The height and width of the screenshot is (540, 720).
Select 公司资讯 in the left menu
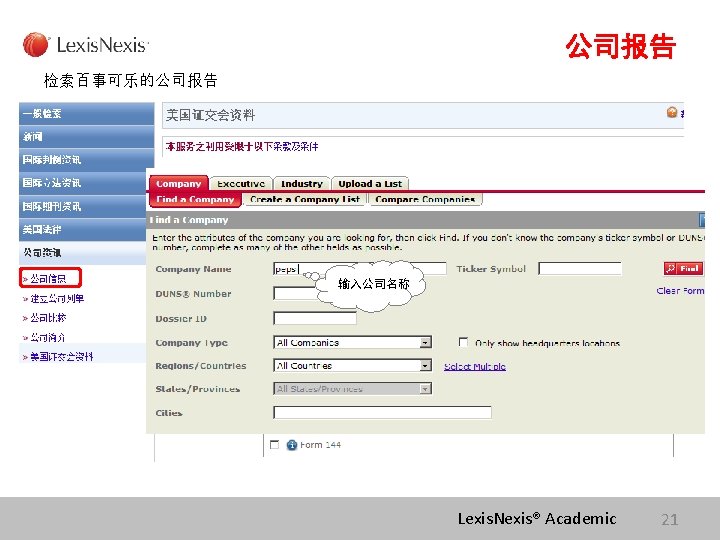(x=83, y=253)
